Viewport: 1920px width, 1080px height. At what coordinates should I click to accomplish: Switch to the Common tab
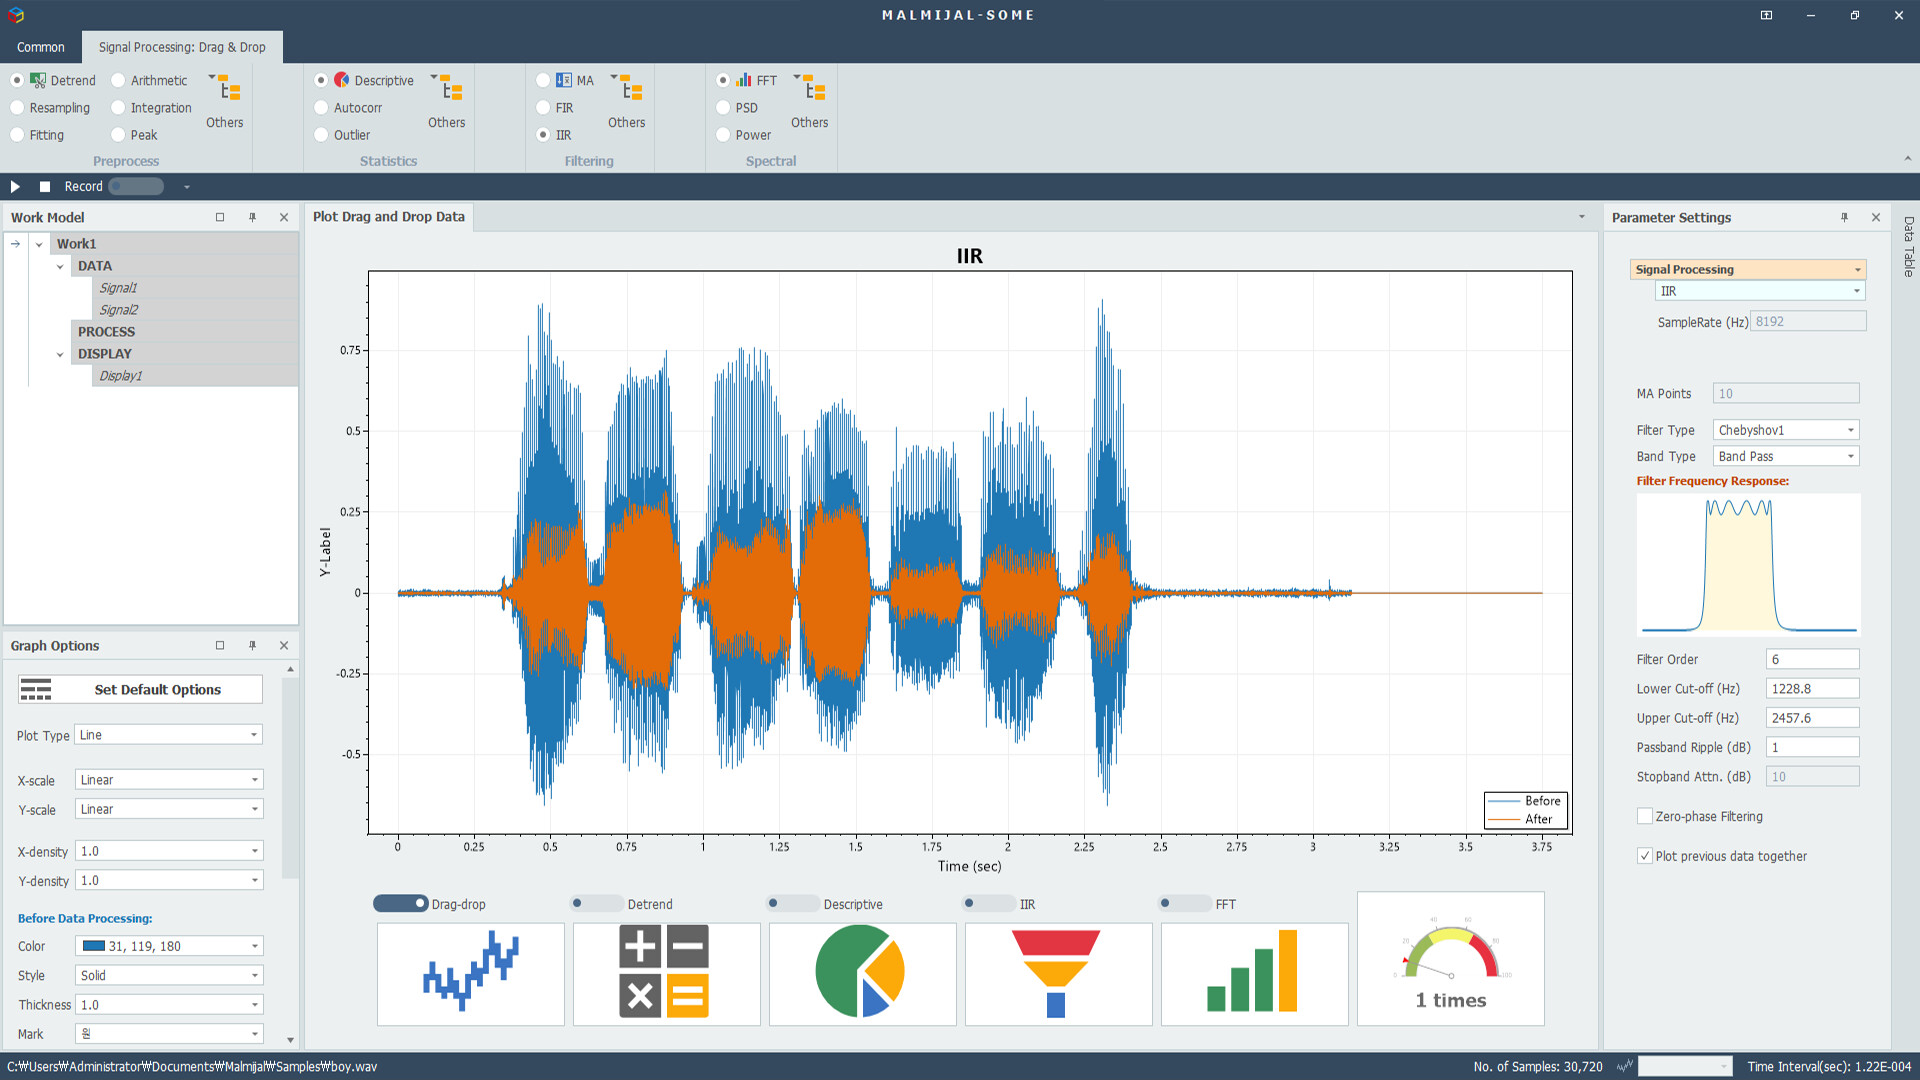click(41, 47)
